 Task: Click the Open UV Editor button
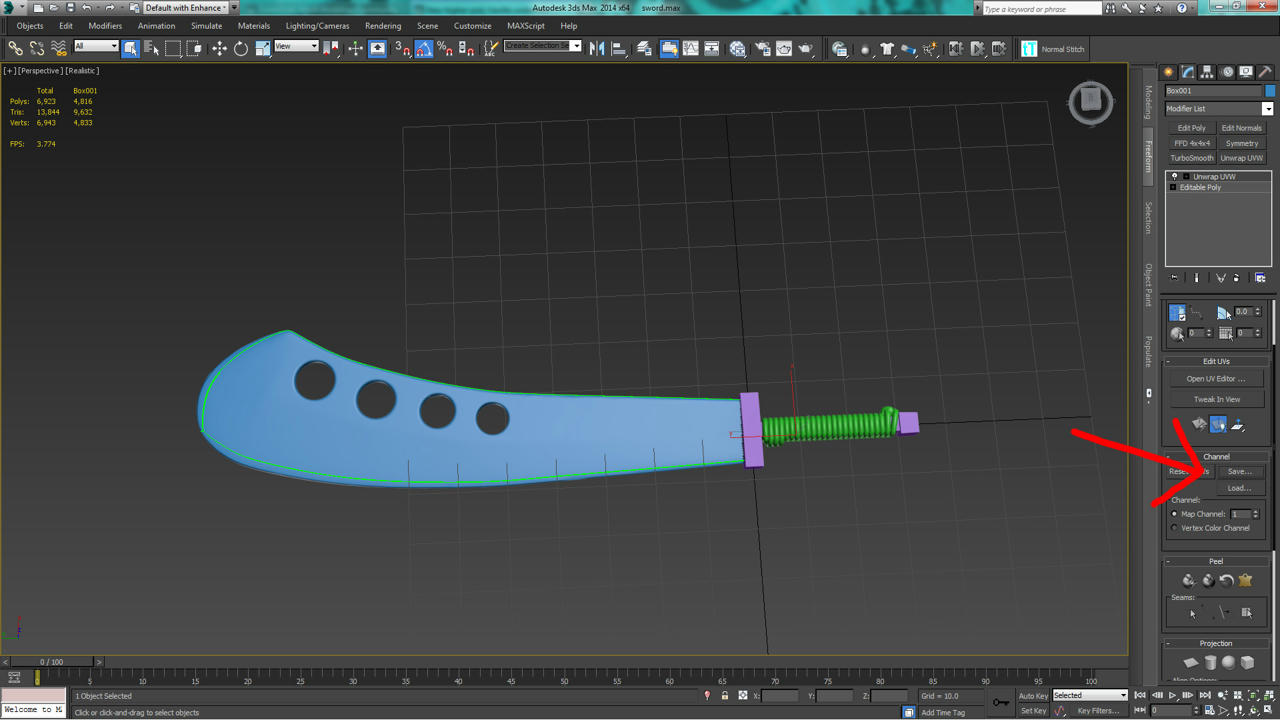(1216, 379)
